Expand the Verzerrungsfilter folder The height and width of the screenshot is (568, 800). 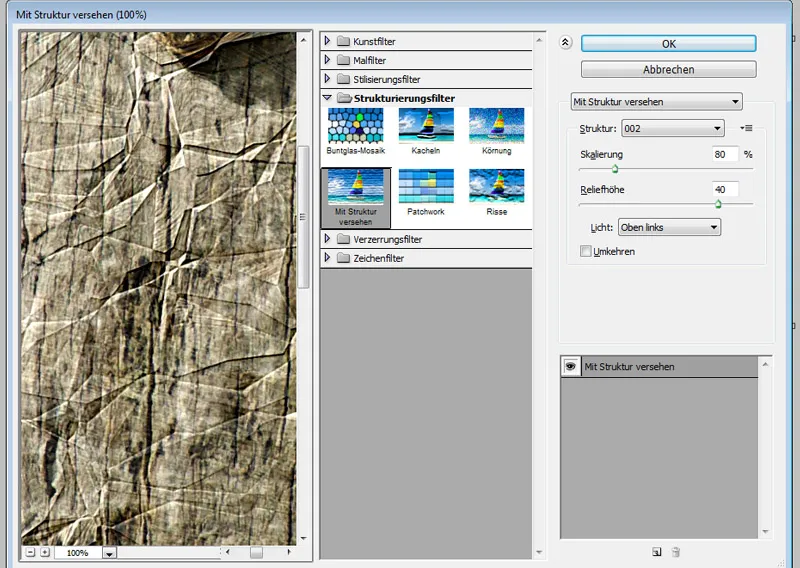328,238
